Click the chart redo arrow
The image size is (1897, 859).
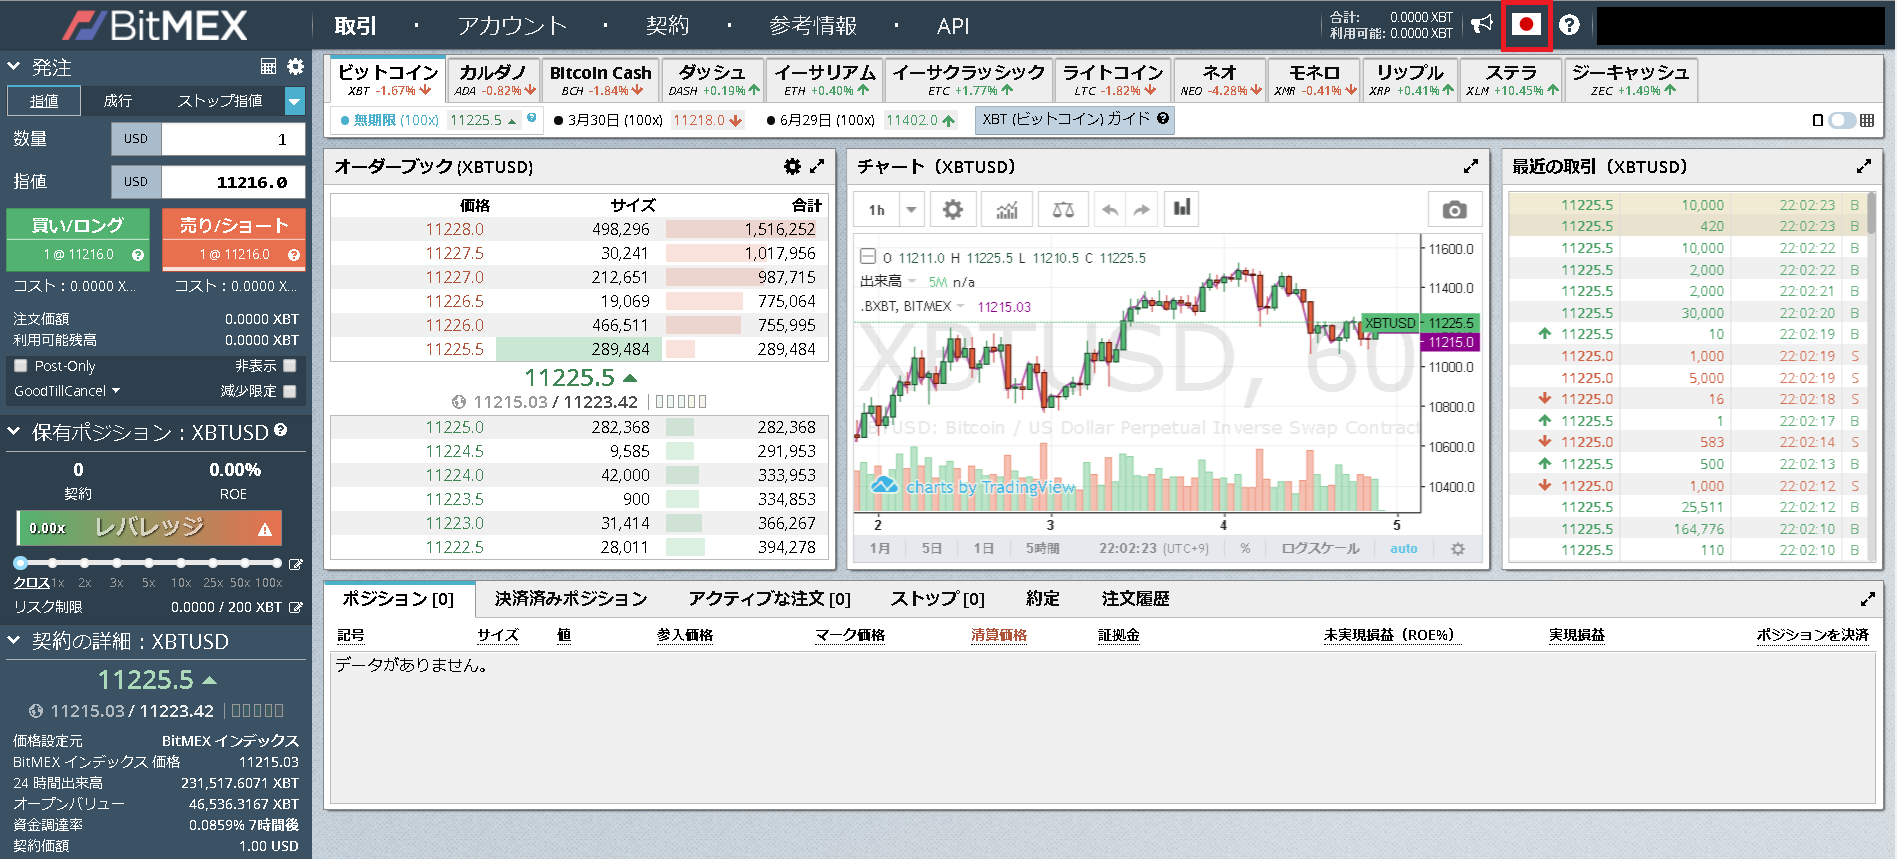pos(1141,209)
